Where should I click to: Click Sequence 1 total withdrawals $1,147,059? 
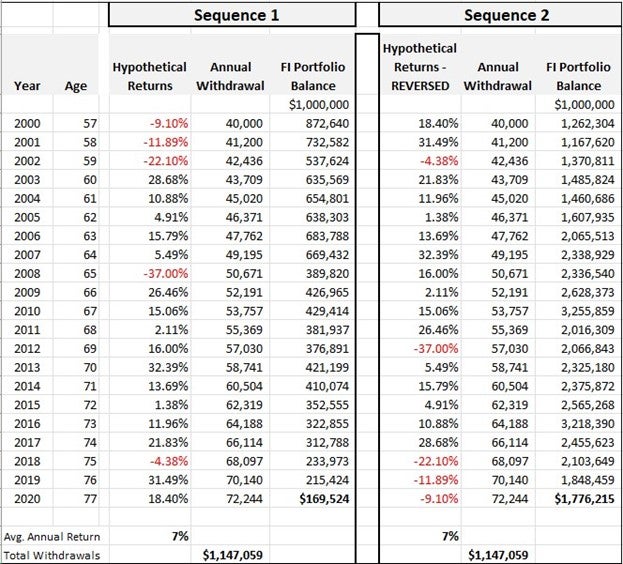pos(230,555)
